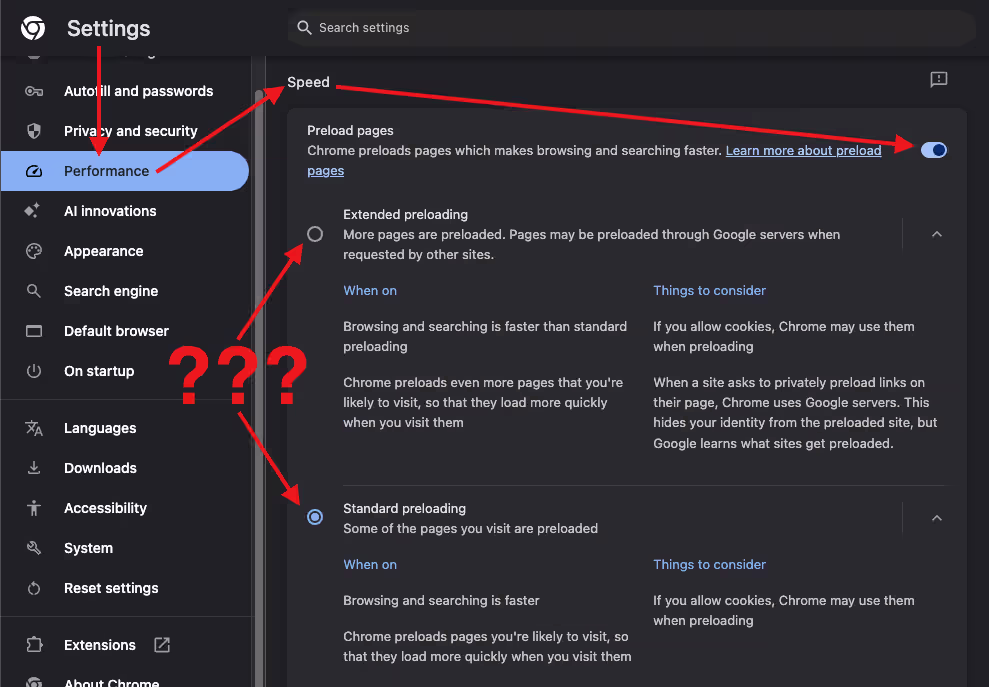Click the AI innovations sparkle icon
This screenshot has width=989, height=687.
[x=34, y=211]
